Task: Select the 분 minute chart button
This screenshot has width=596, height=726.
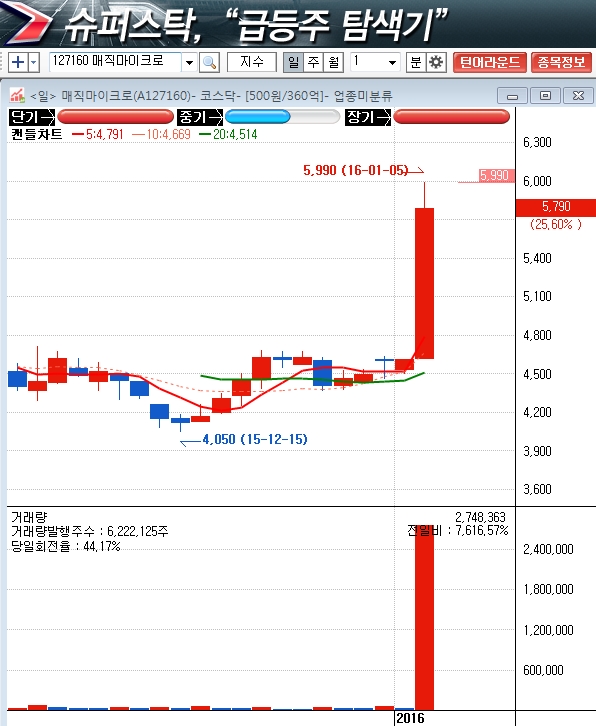Action: (x=416, y=62)
